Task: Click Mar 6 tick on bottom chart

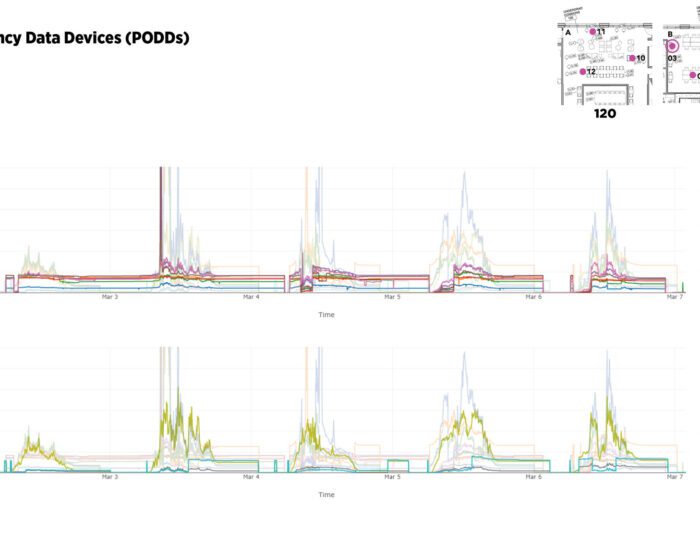Action: (534, 477)
